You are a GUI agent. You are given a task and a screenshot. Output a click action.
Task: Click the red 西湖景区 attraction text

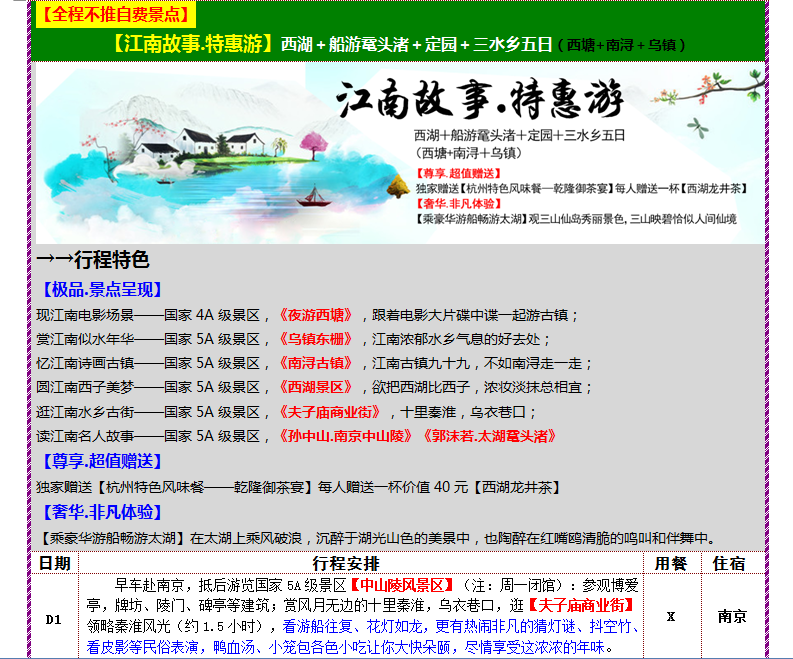[x=316, y=387]
